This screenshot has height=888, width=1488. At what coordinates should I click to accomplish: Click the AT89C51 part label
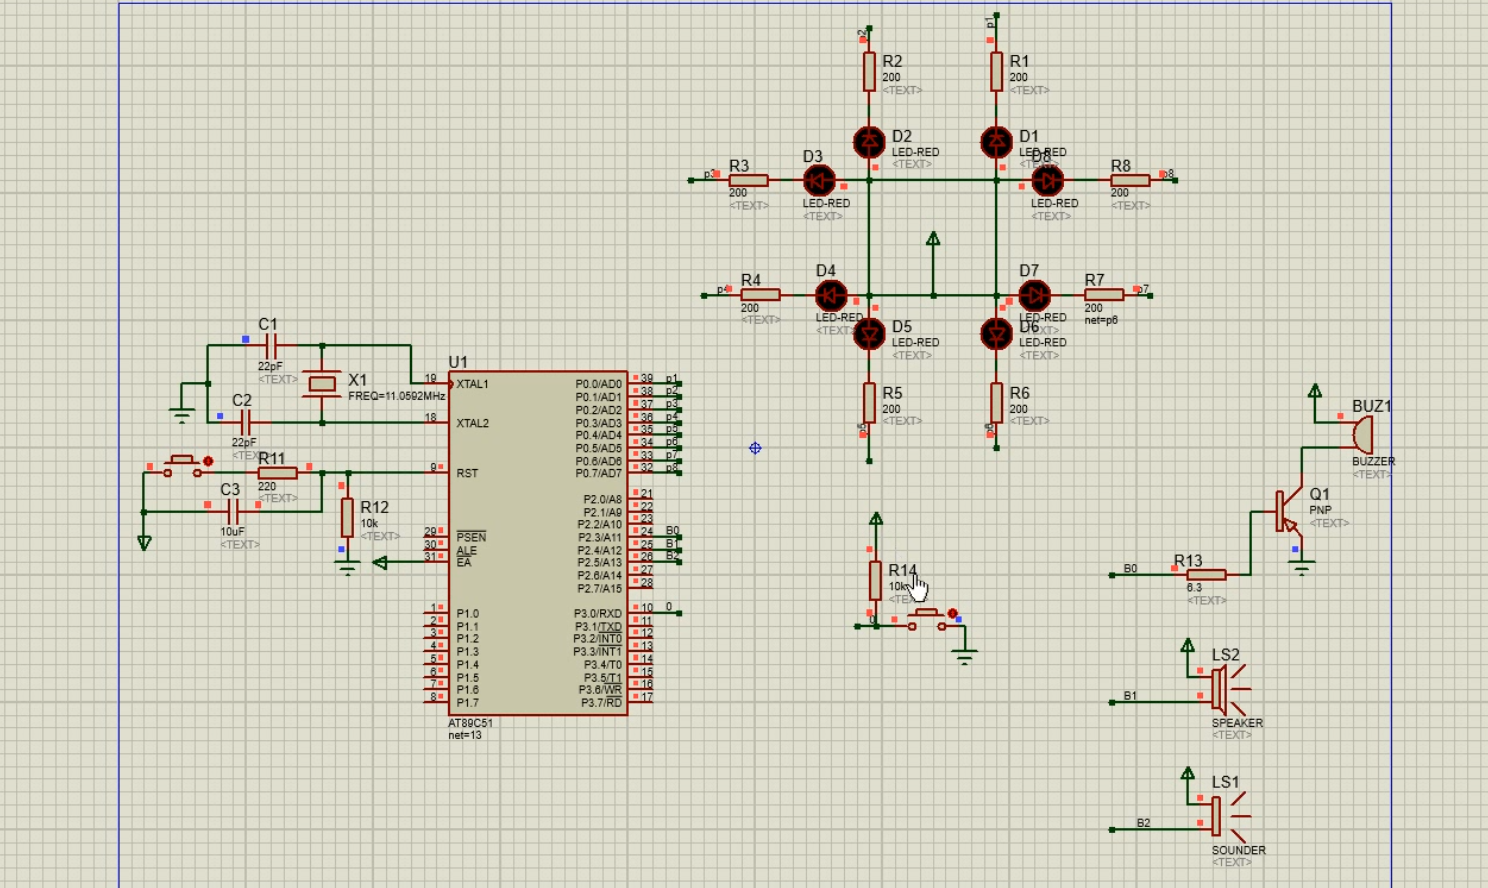point(470,723)
